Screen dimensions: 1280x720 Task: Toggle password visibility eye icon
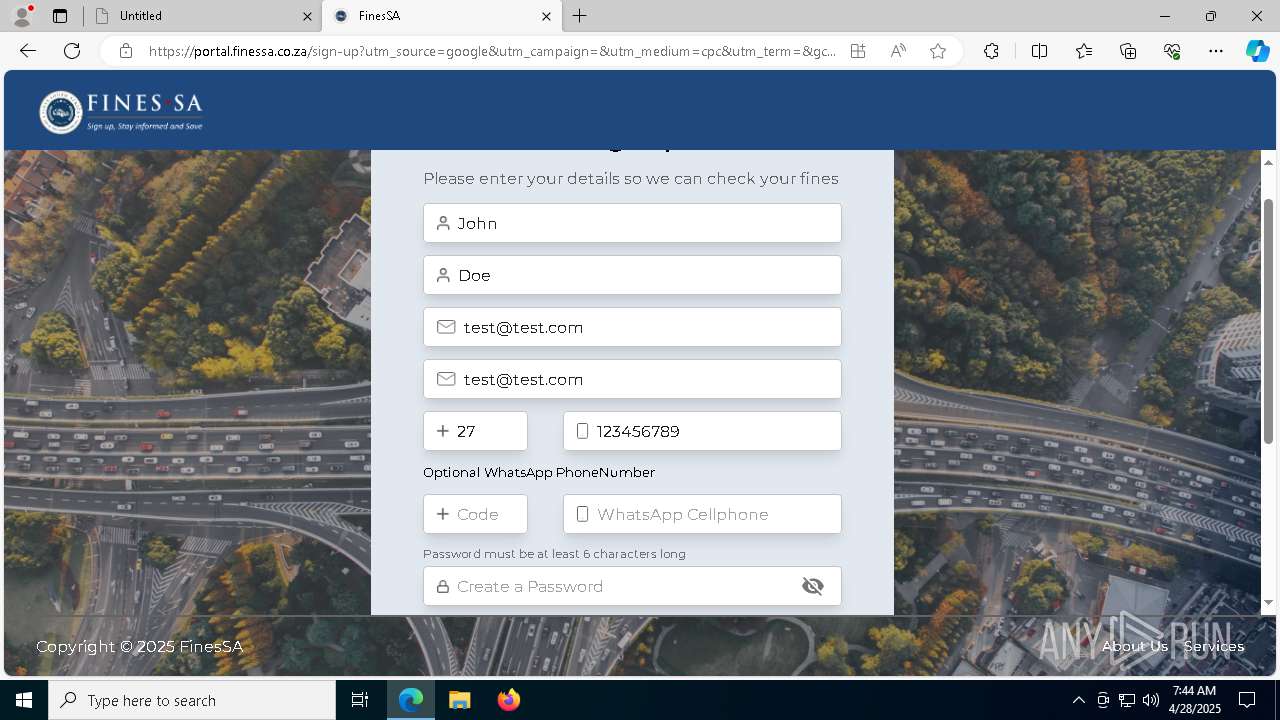tap(813, 586)
